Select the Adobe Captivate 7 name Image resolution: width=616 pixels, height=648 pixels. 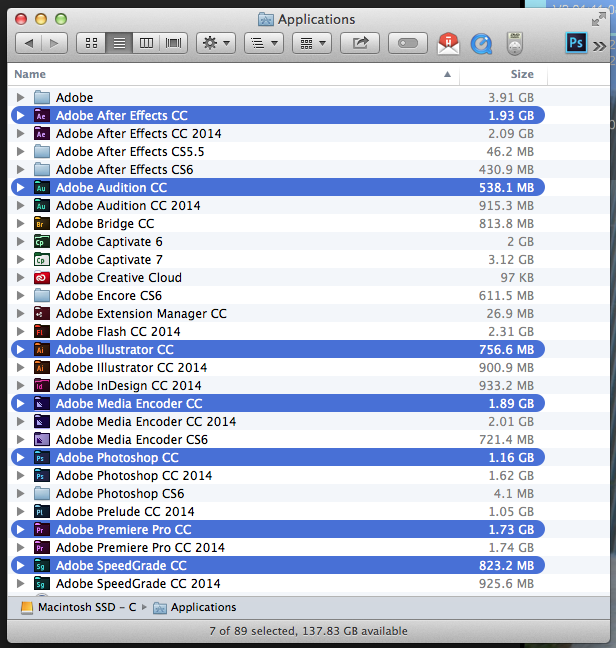click(109, 260)
